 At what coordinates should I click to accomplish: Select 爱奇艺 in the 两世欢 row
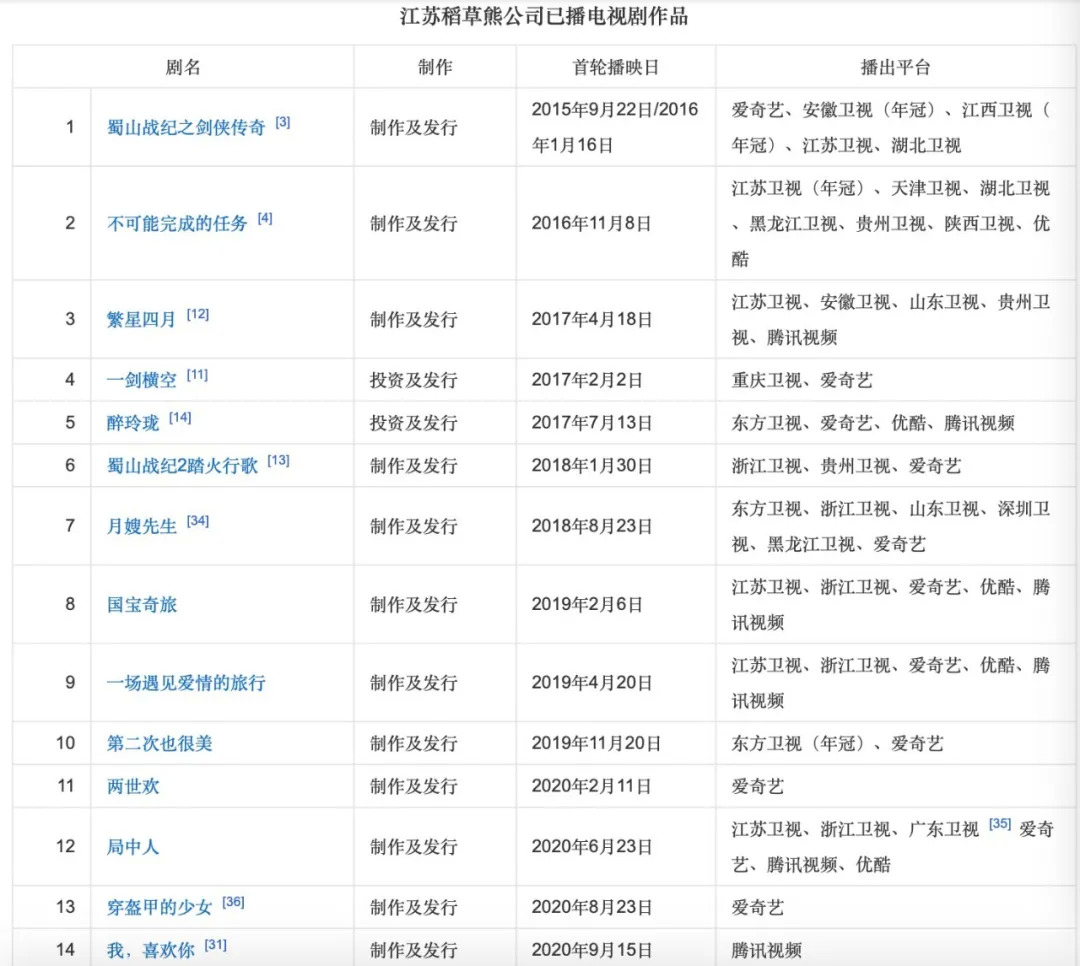(x=758, y=787)
